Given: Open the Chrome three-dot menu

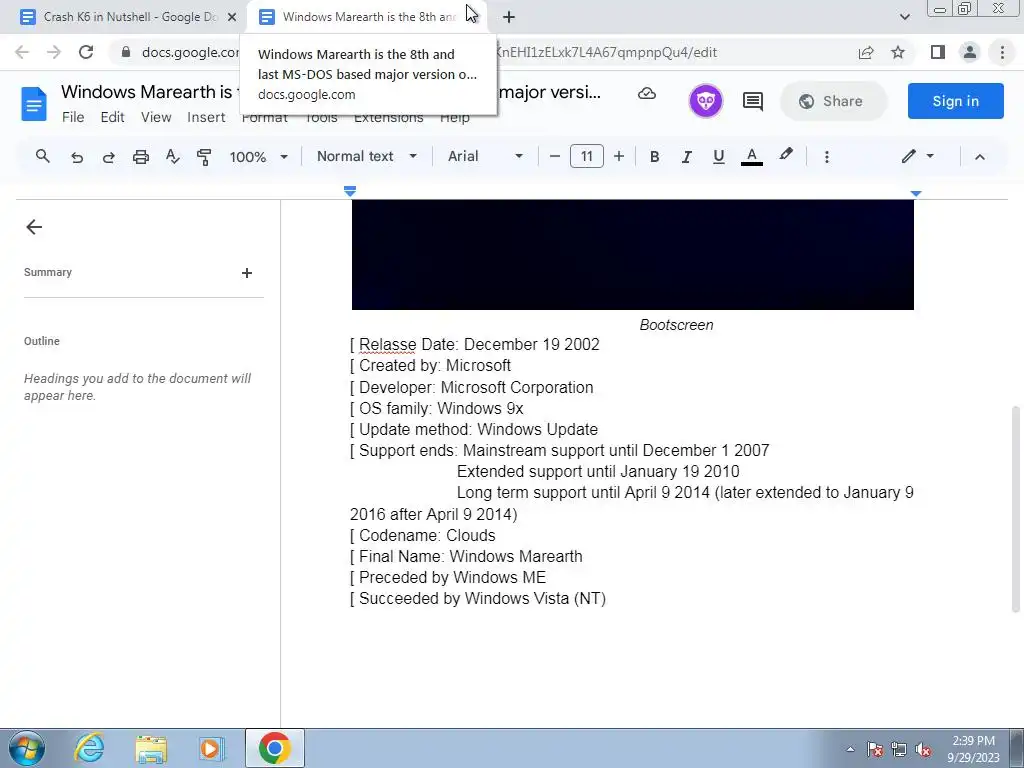Looking at the screenshot, I should [x=1002, y=52].
